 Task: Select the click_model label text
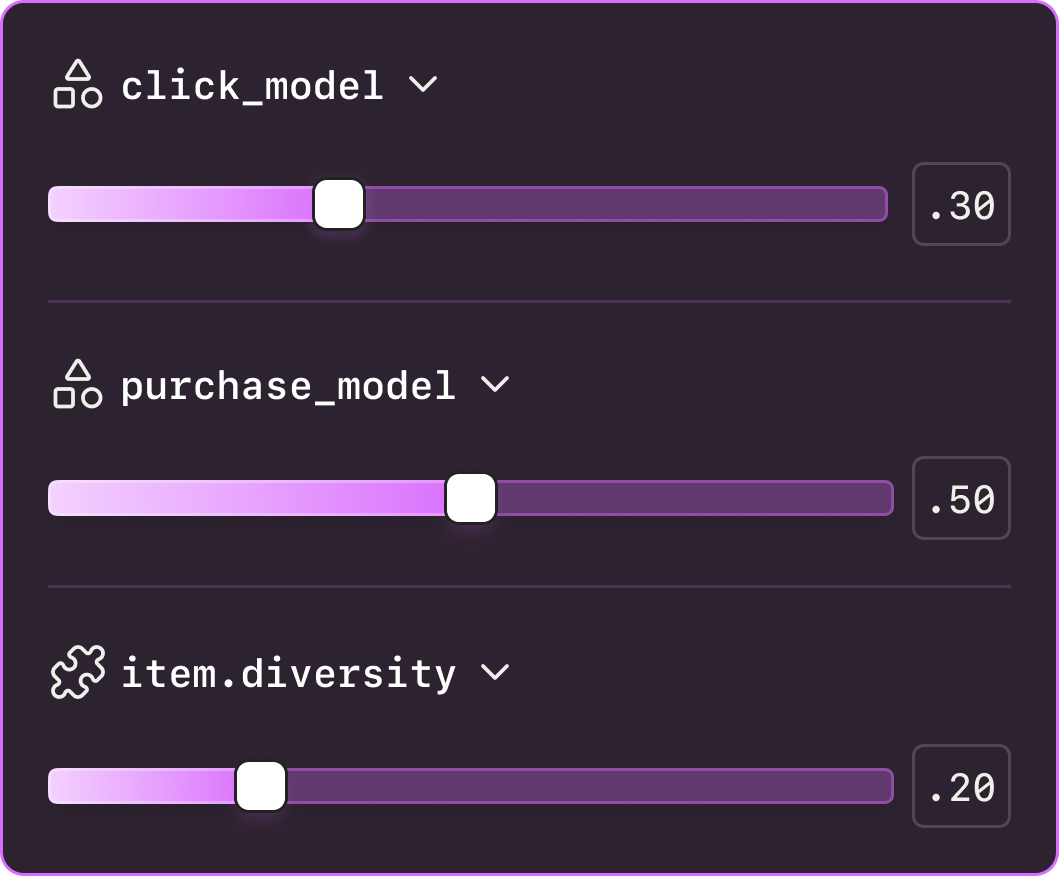click(x=252, y=86)
